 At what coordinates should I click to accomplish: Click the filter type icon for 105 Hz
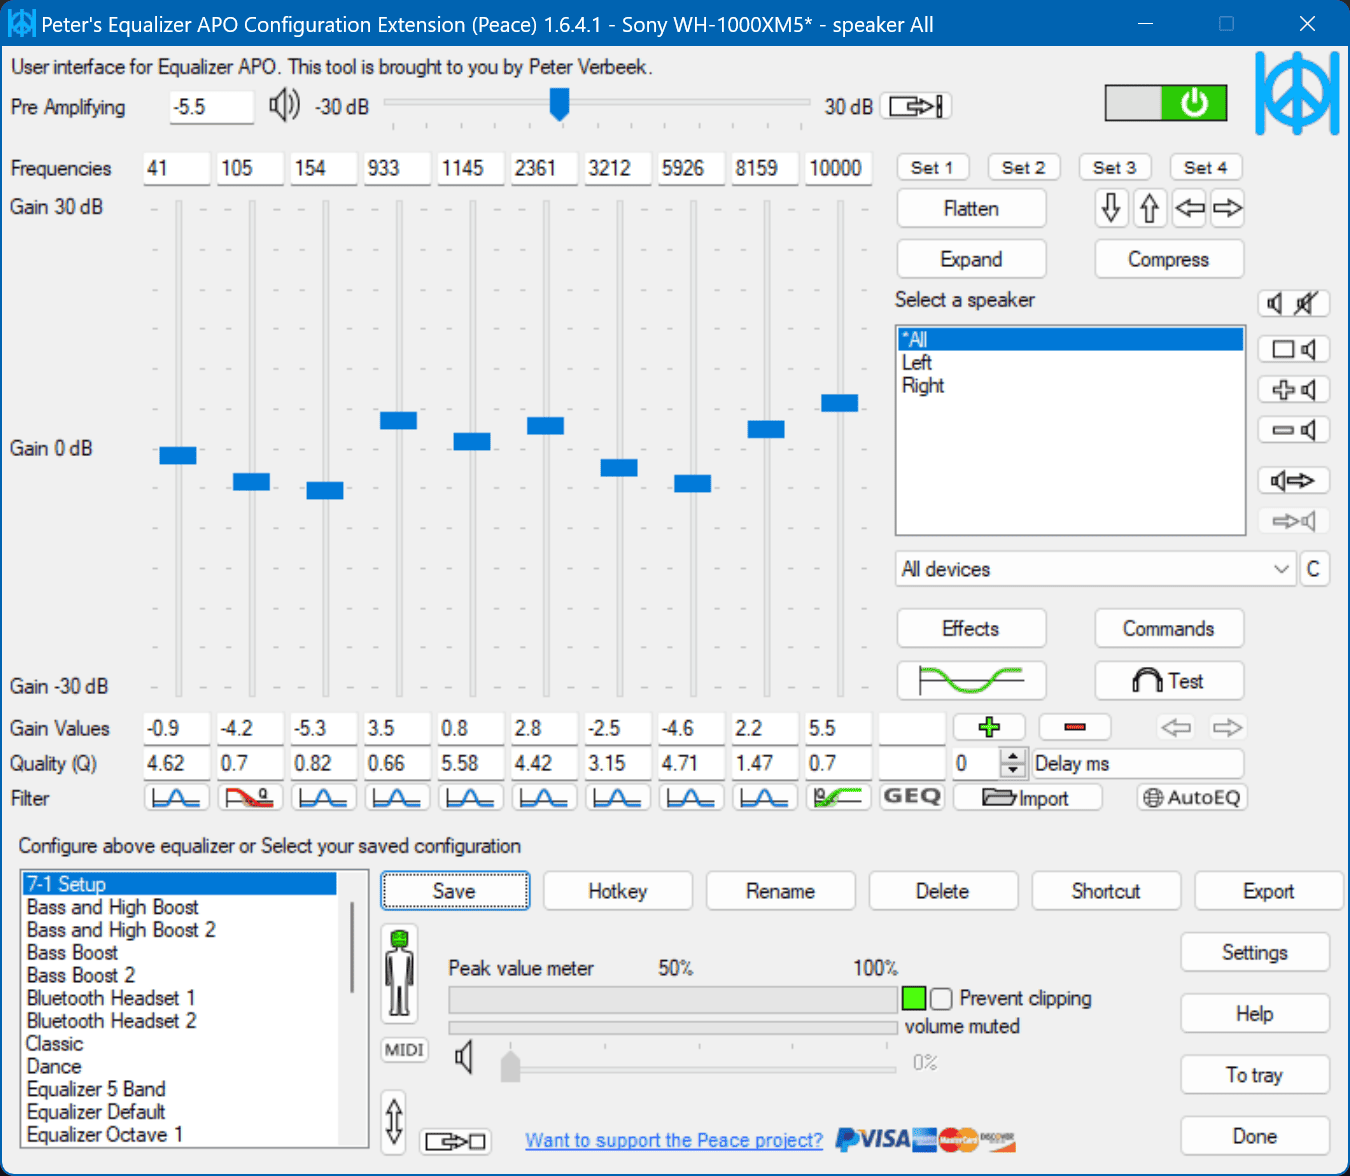click(250, 798)
